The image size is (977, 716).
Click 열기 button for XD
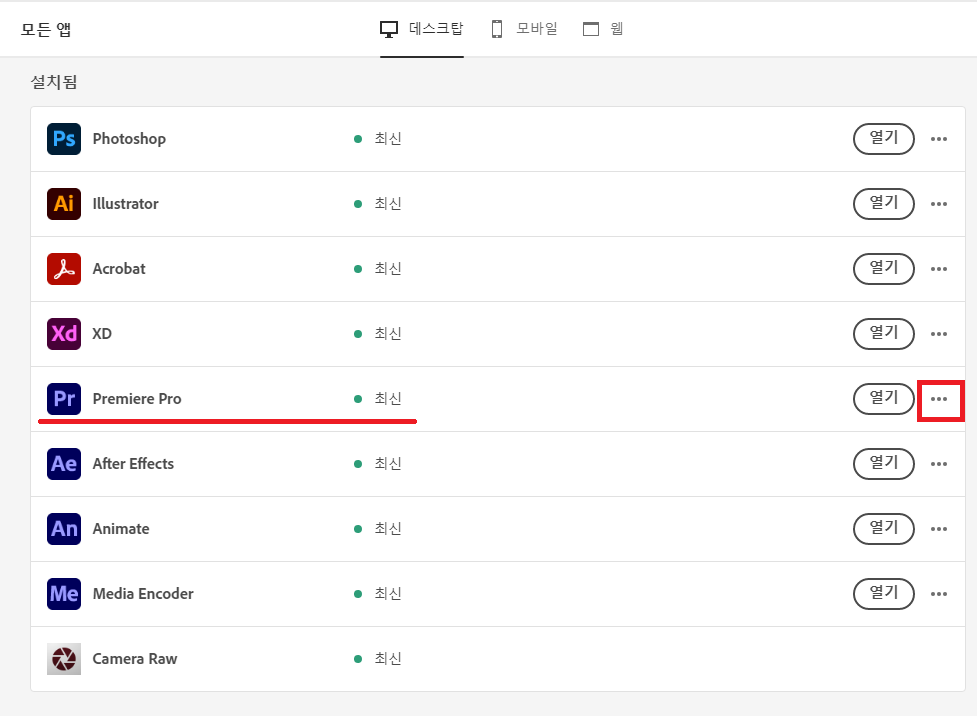tap(884, 334)
